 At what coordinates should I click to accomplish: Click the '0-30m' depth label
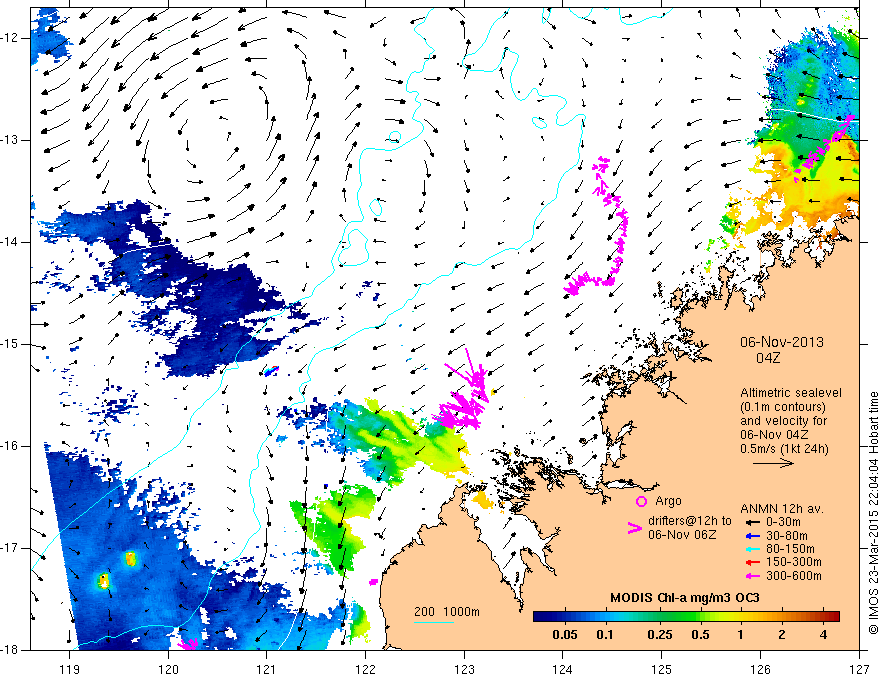[783, 522]
